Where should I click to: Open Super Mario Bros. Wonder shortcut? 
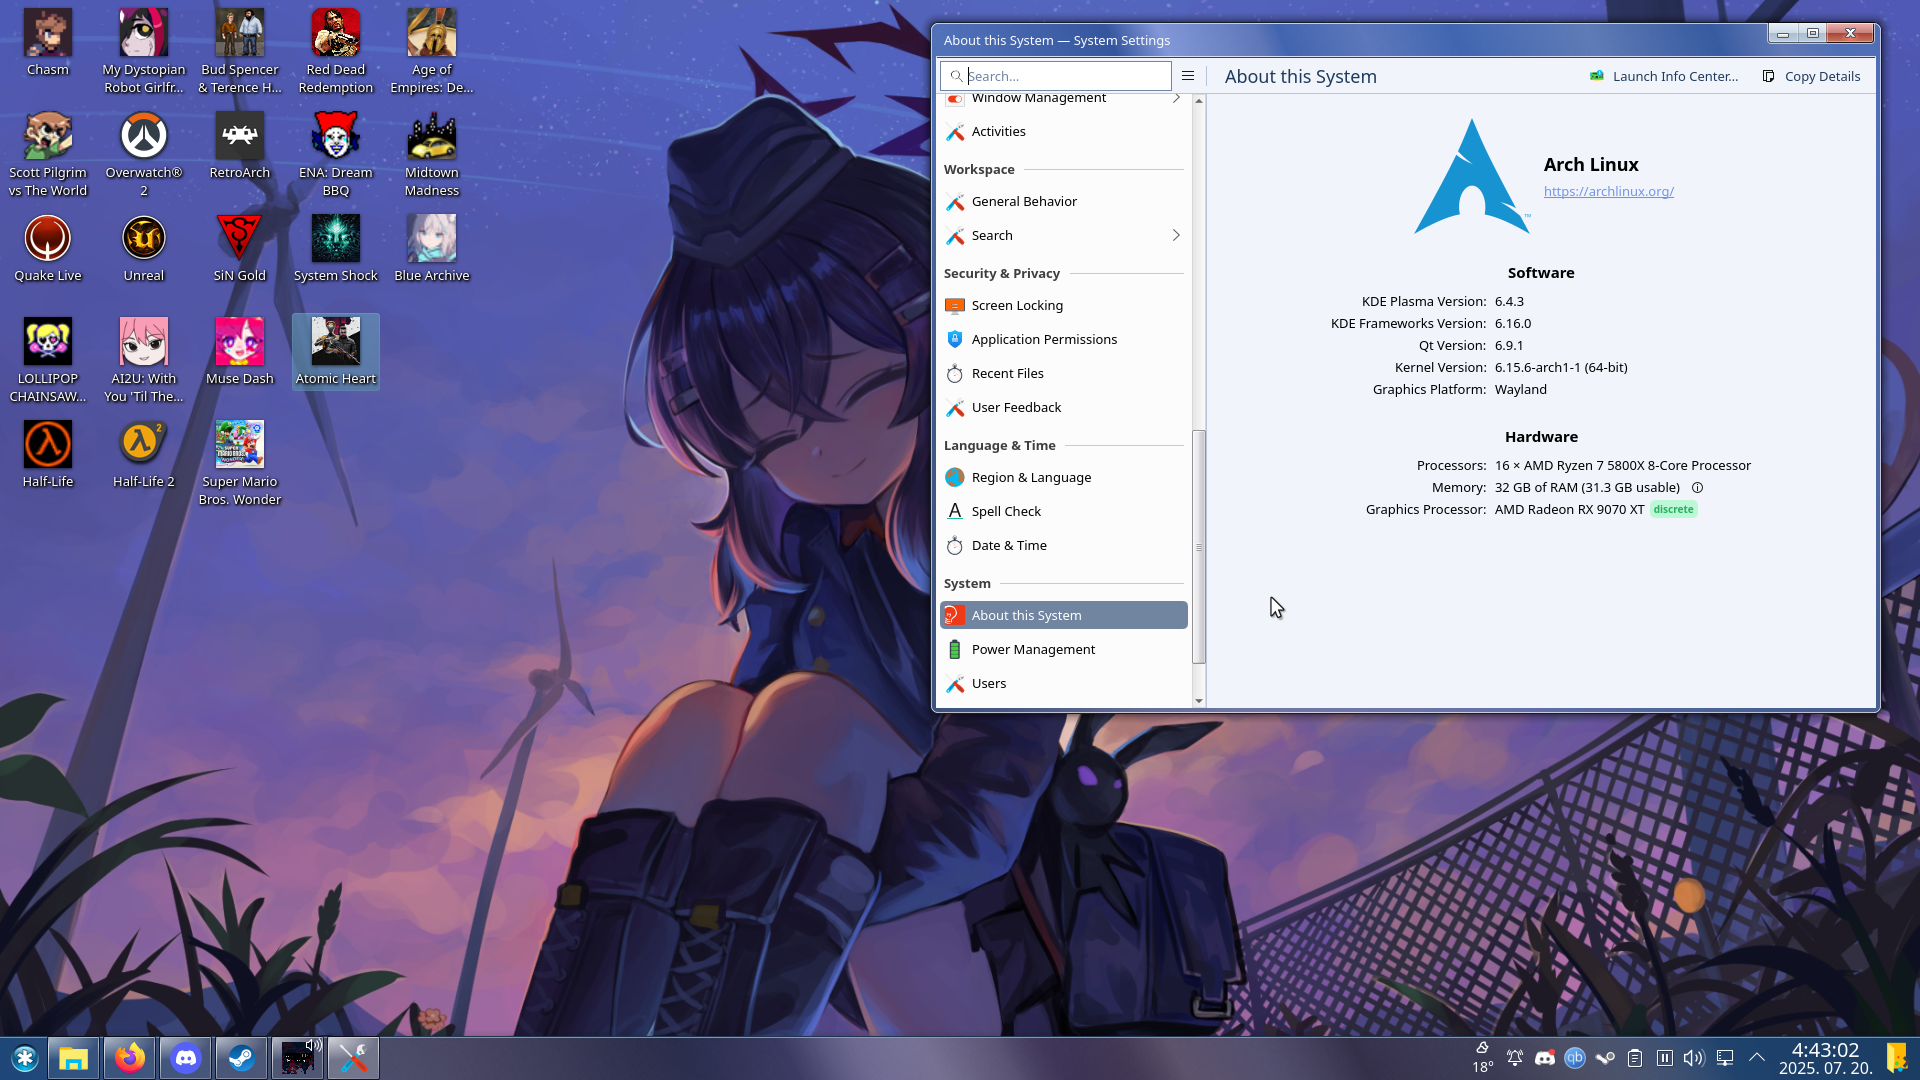point(240,464)
